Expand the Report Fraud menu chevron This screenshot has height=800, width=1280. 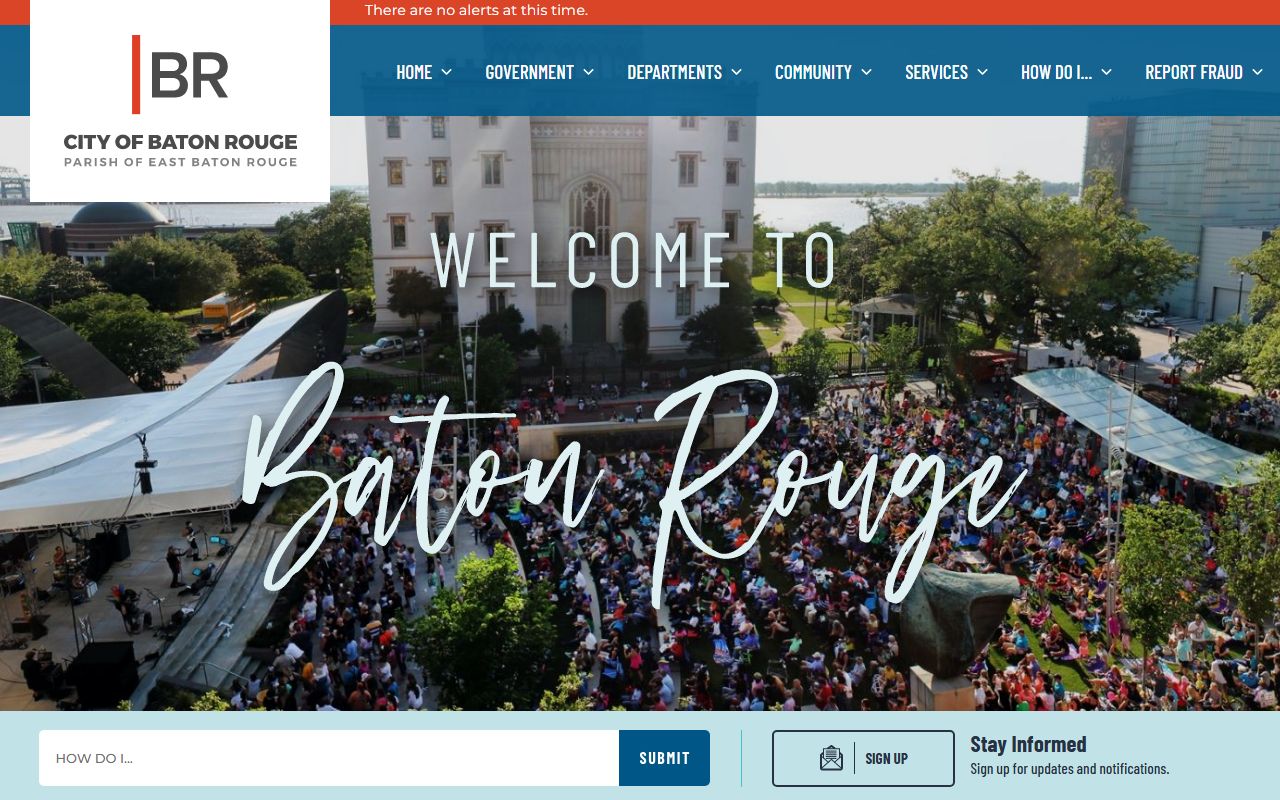pyautogui.click(x=1258, y=72)
